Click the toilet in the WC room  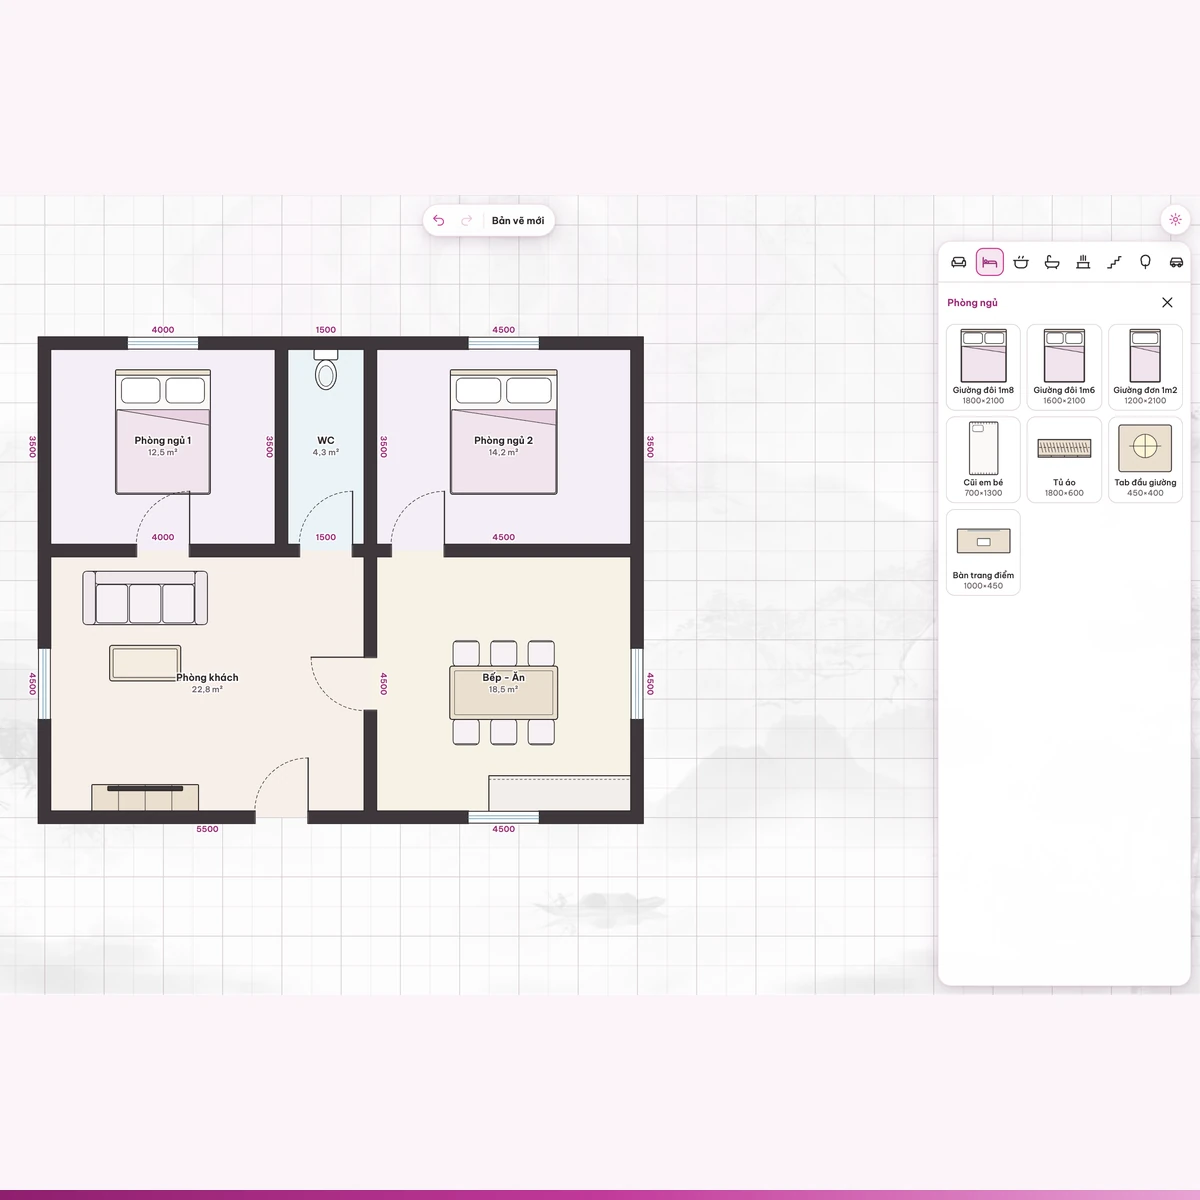(x=326, y=369)
